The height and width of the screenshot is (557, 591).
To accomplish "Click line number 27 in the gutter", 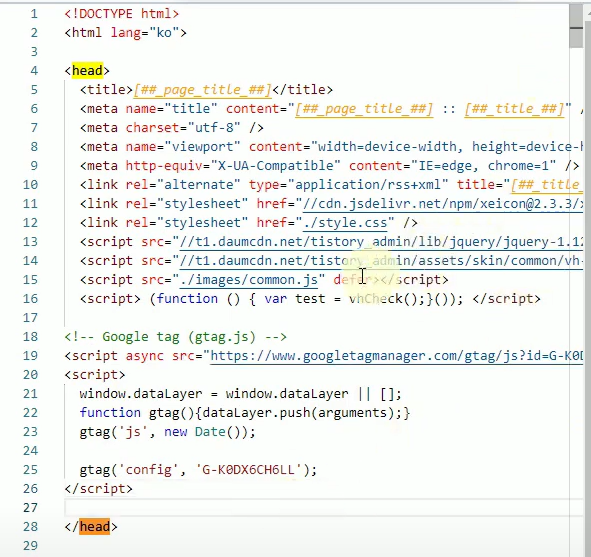I will point(30,508).
